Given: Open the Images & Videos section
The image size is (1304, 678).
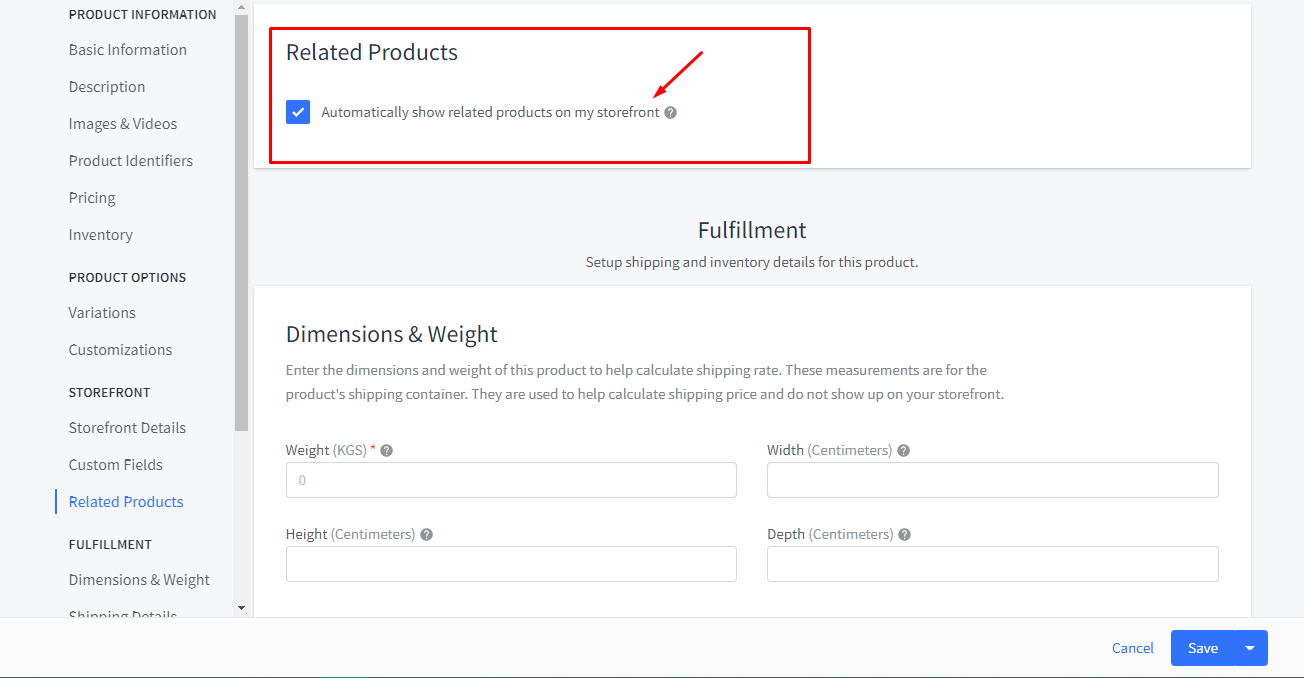Looking at the screenshot, I should tap(122, 124).
